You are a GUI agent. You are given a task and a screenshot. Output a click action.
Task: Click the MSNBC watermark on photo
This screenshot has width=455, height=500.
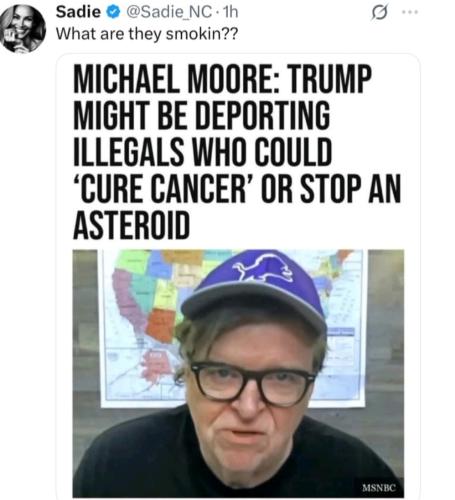pos(379,488)
